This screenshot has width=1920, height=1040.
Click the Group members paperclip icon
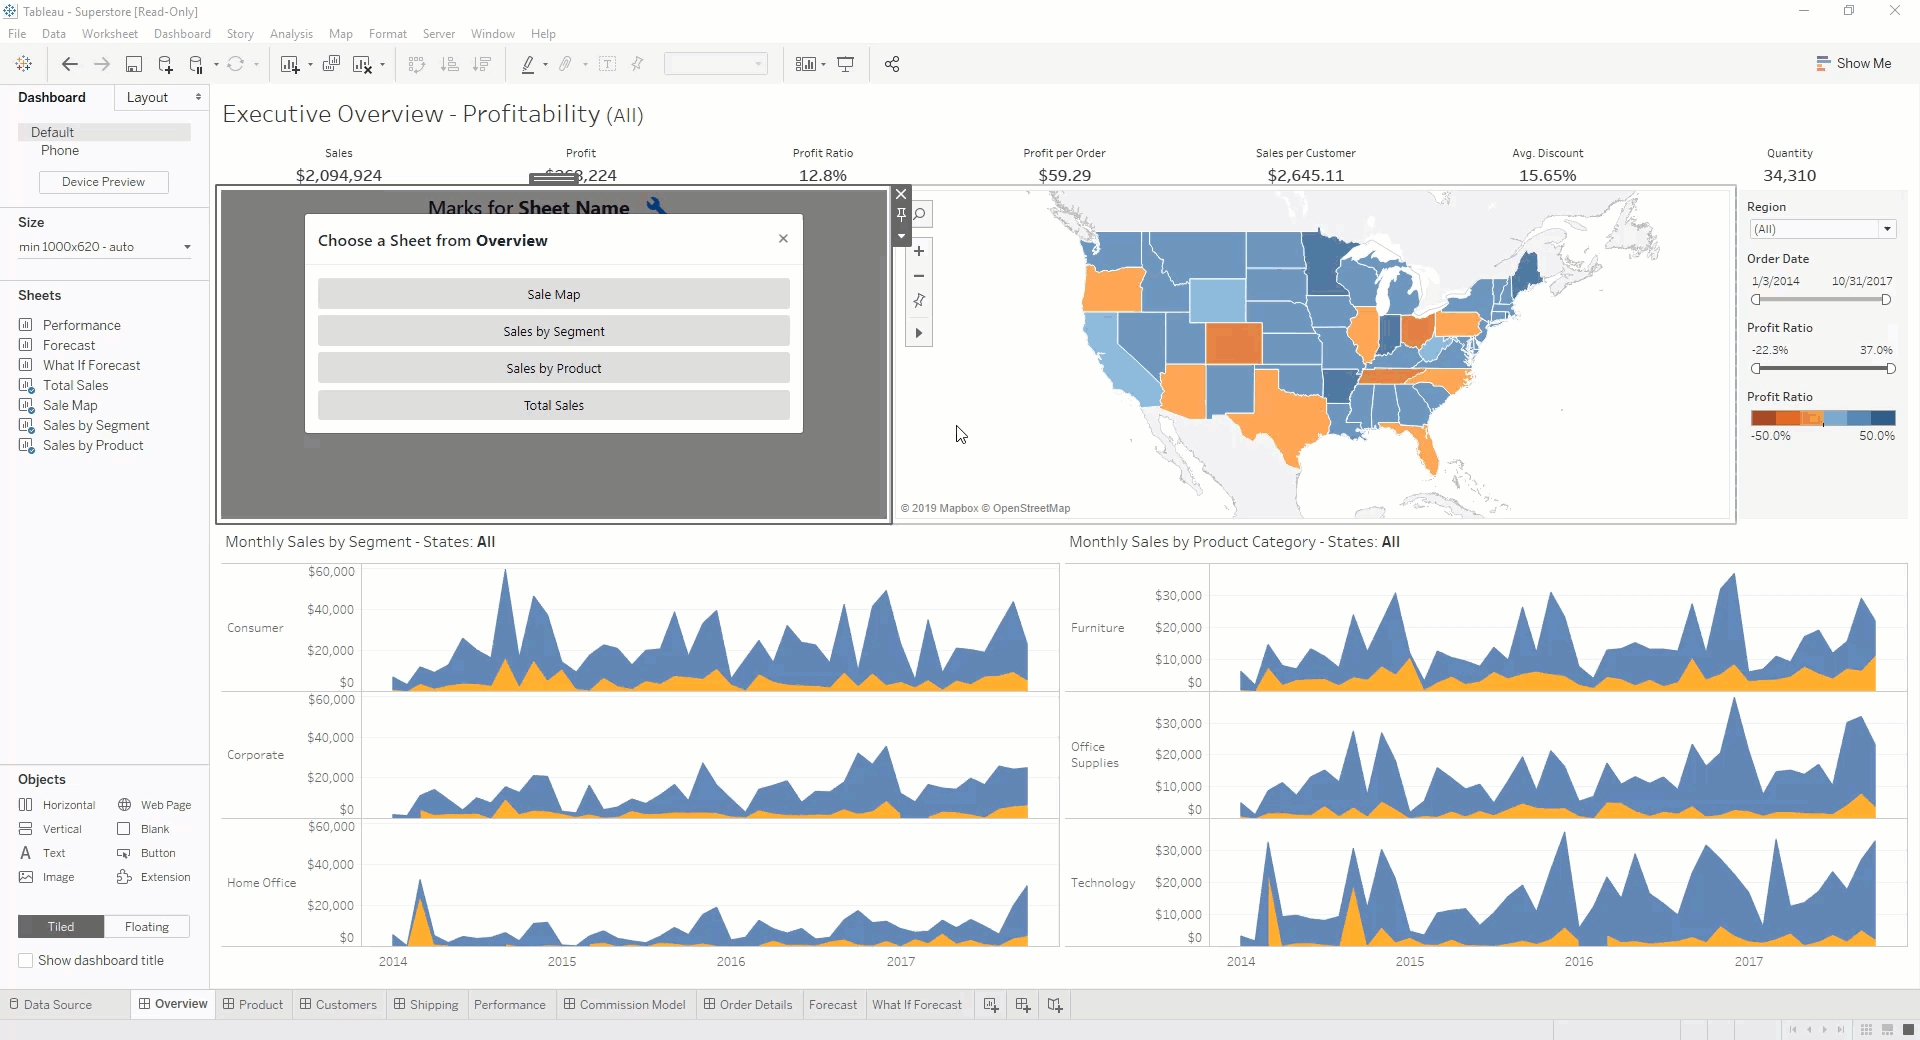coord(565,64)
